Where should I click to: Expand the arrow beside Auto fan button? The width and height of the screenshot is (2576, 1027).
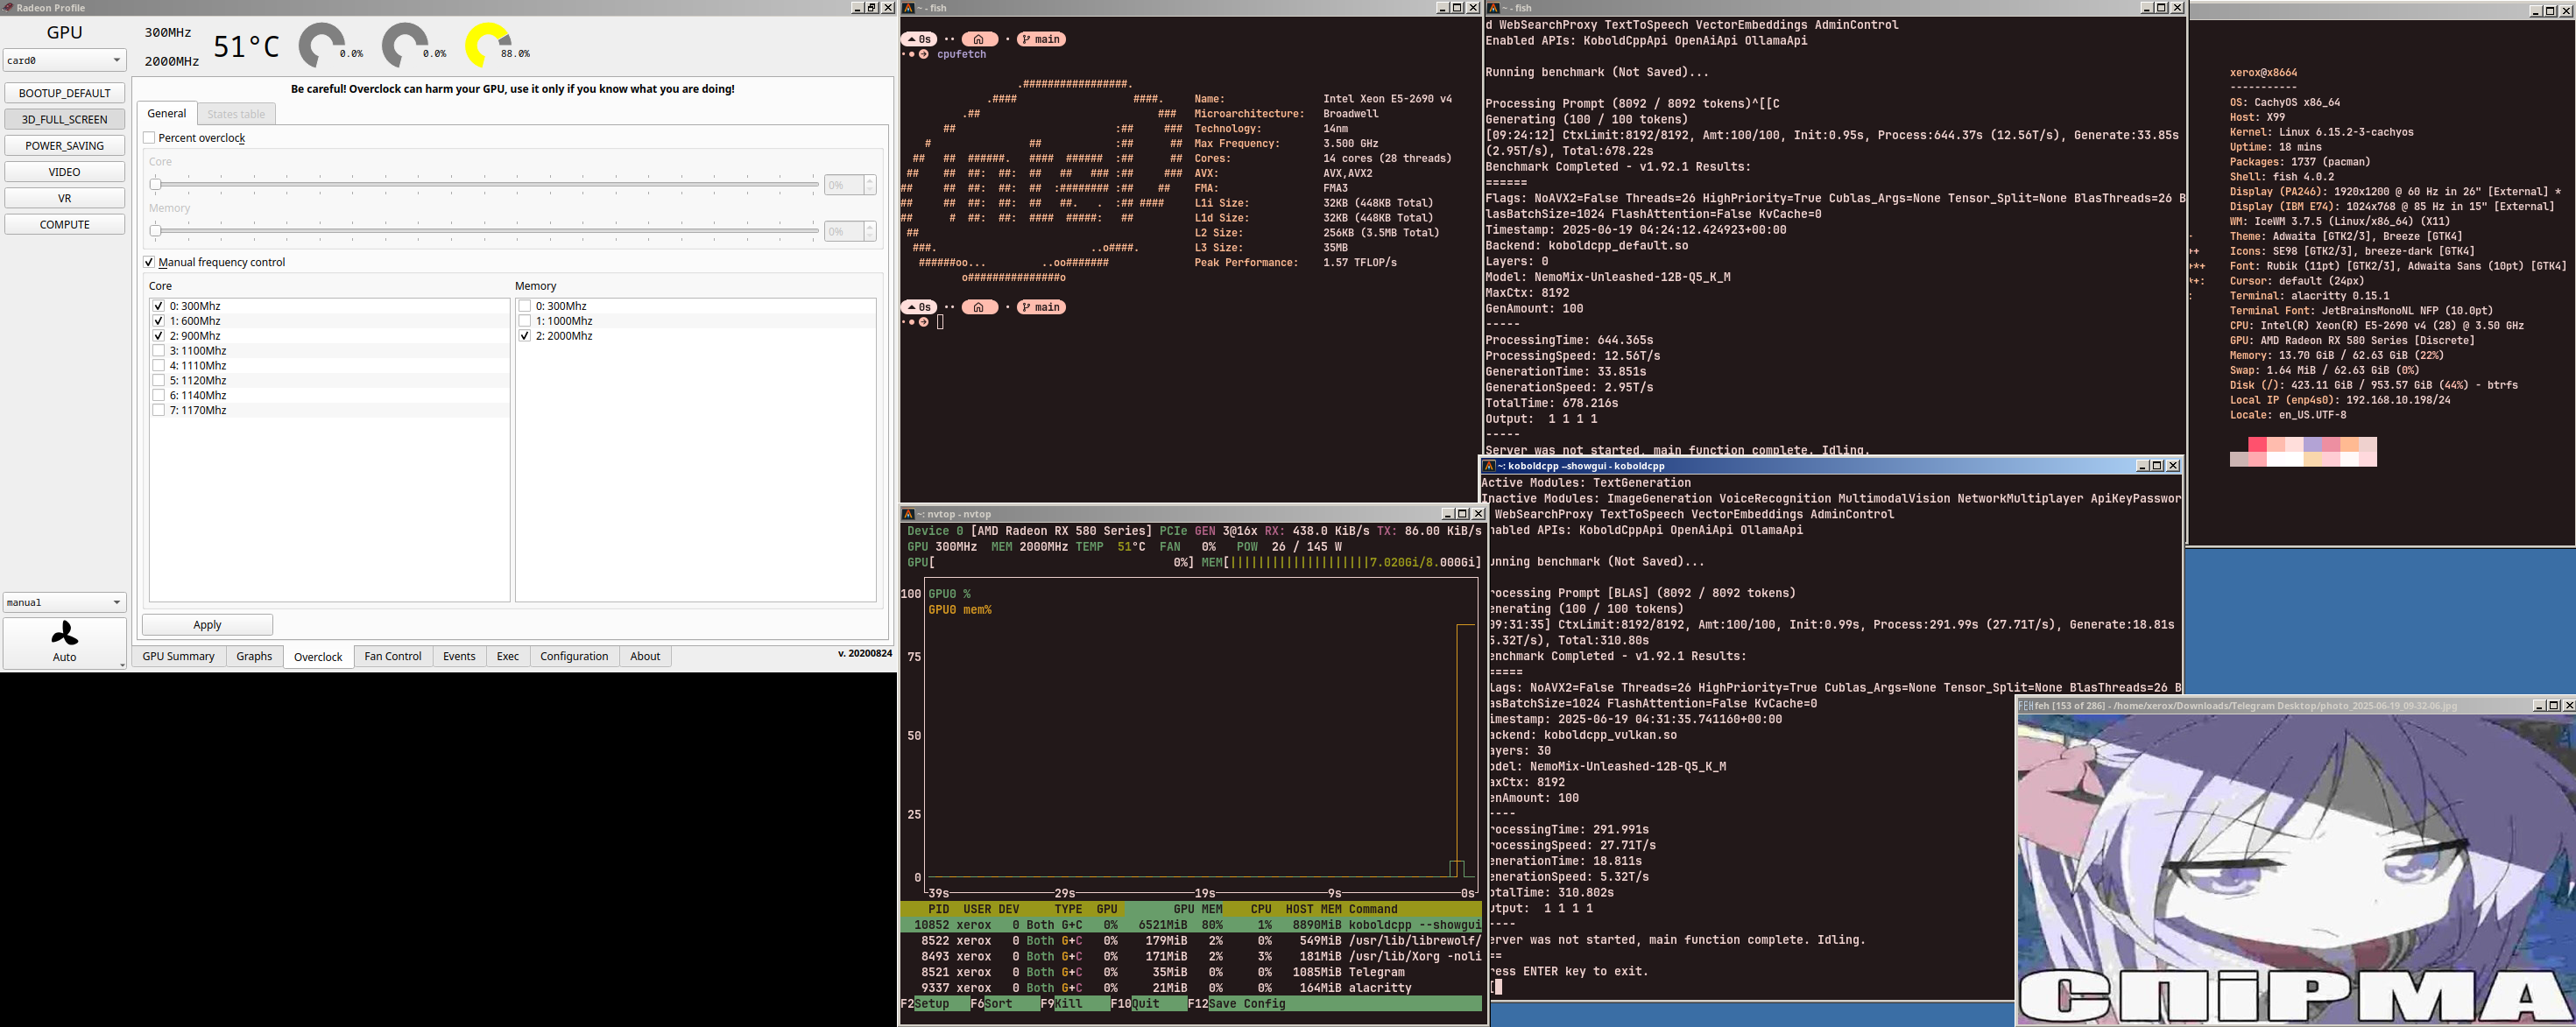pyautogui.click(x=122, y=665)
